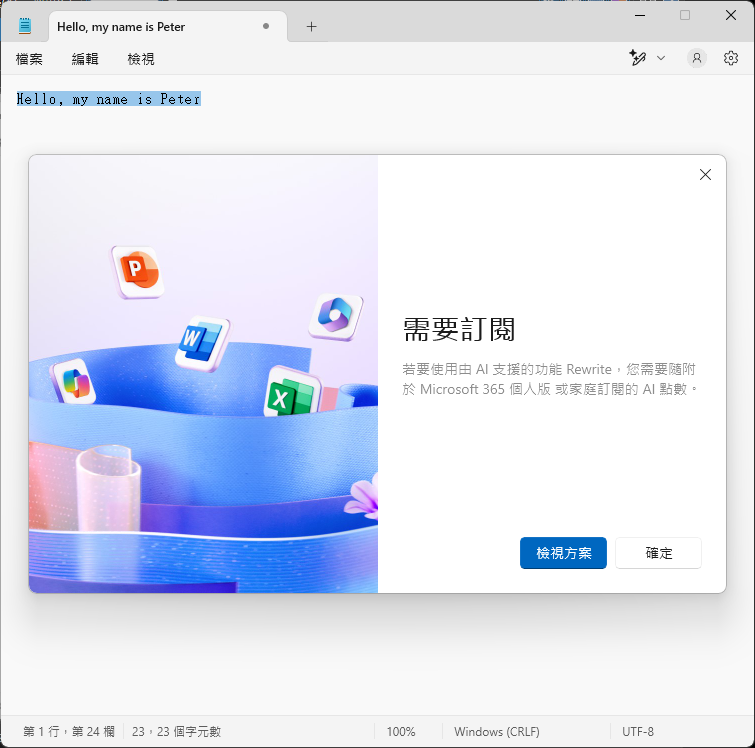Image resolution: width=755 pixels, height=748 pixels.
Task: Open the 檢視 menu
Action: (x=141, y=59)
